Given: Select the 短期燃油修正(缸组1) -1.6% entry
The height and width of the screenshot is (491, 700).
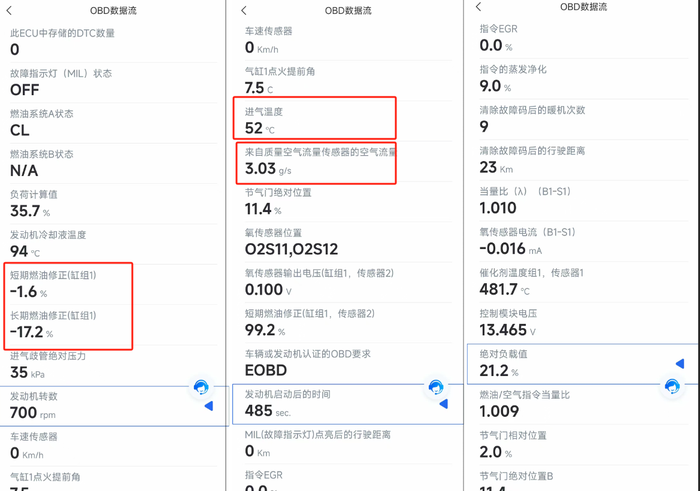Looking at the screenshot, I should (x=68, y=284).
